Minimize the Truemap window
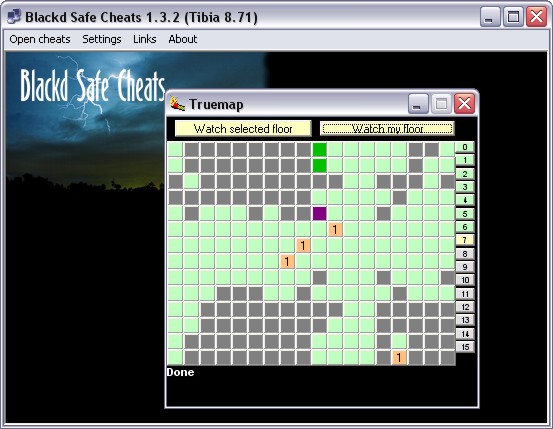 [418, 104]
